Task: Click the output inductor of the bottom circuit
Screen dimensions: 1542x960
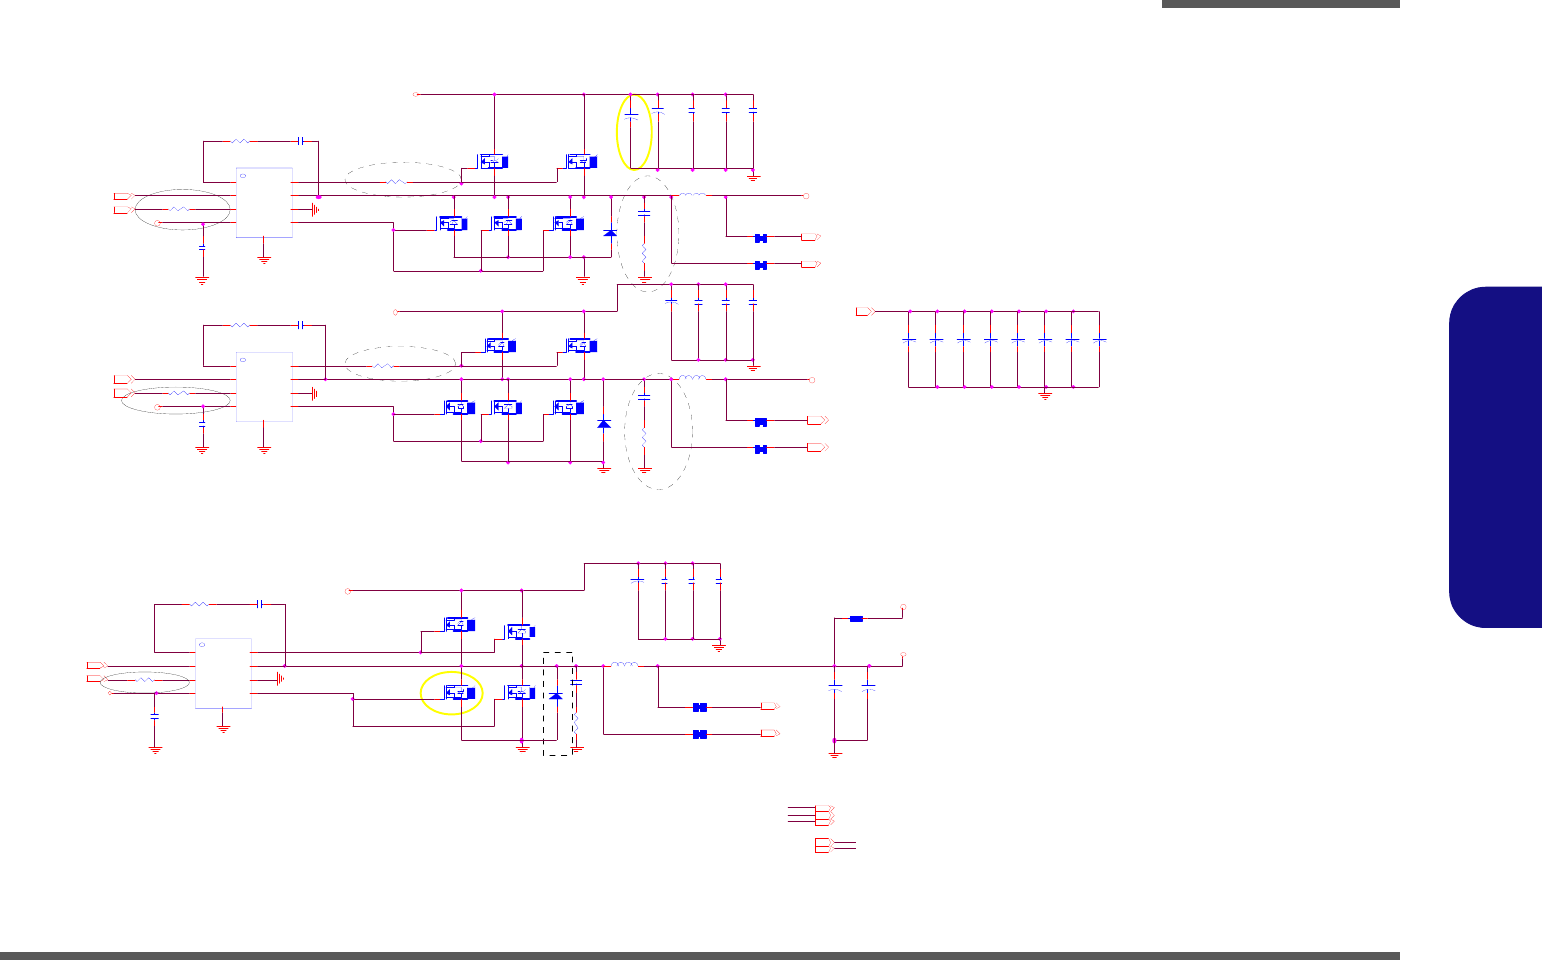Action: tap(625, 665)
